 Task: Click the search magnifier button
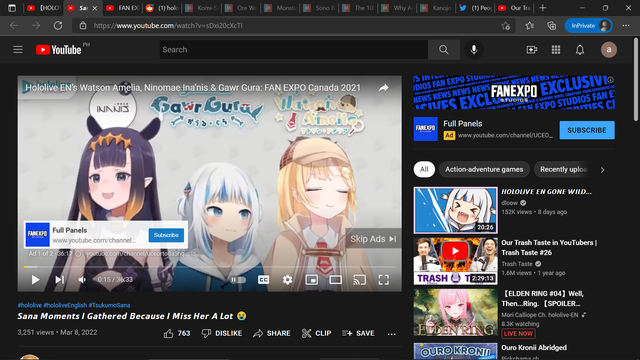444,50
